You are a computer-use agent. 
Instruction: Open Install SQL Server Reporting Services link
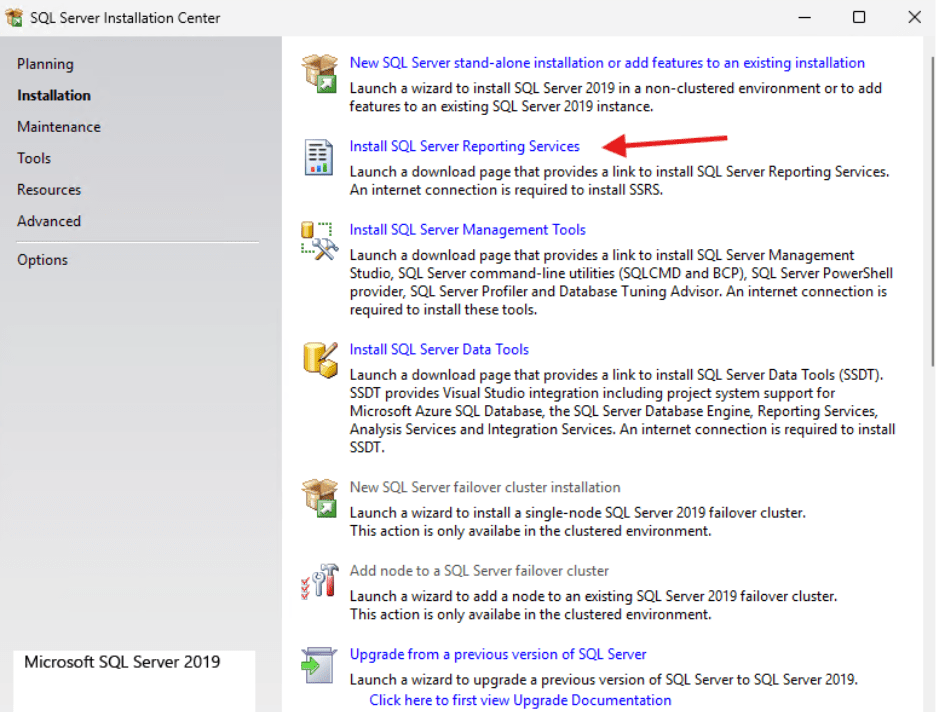(464, 146)
